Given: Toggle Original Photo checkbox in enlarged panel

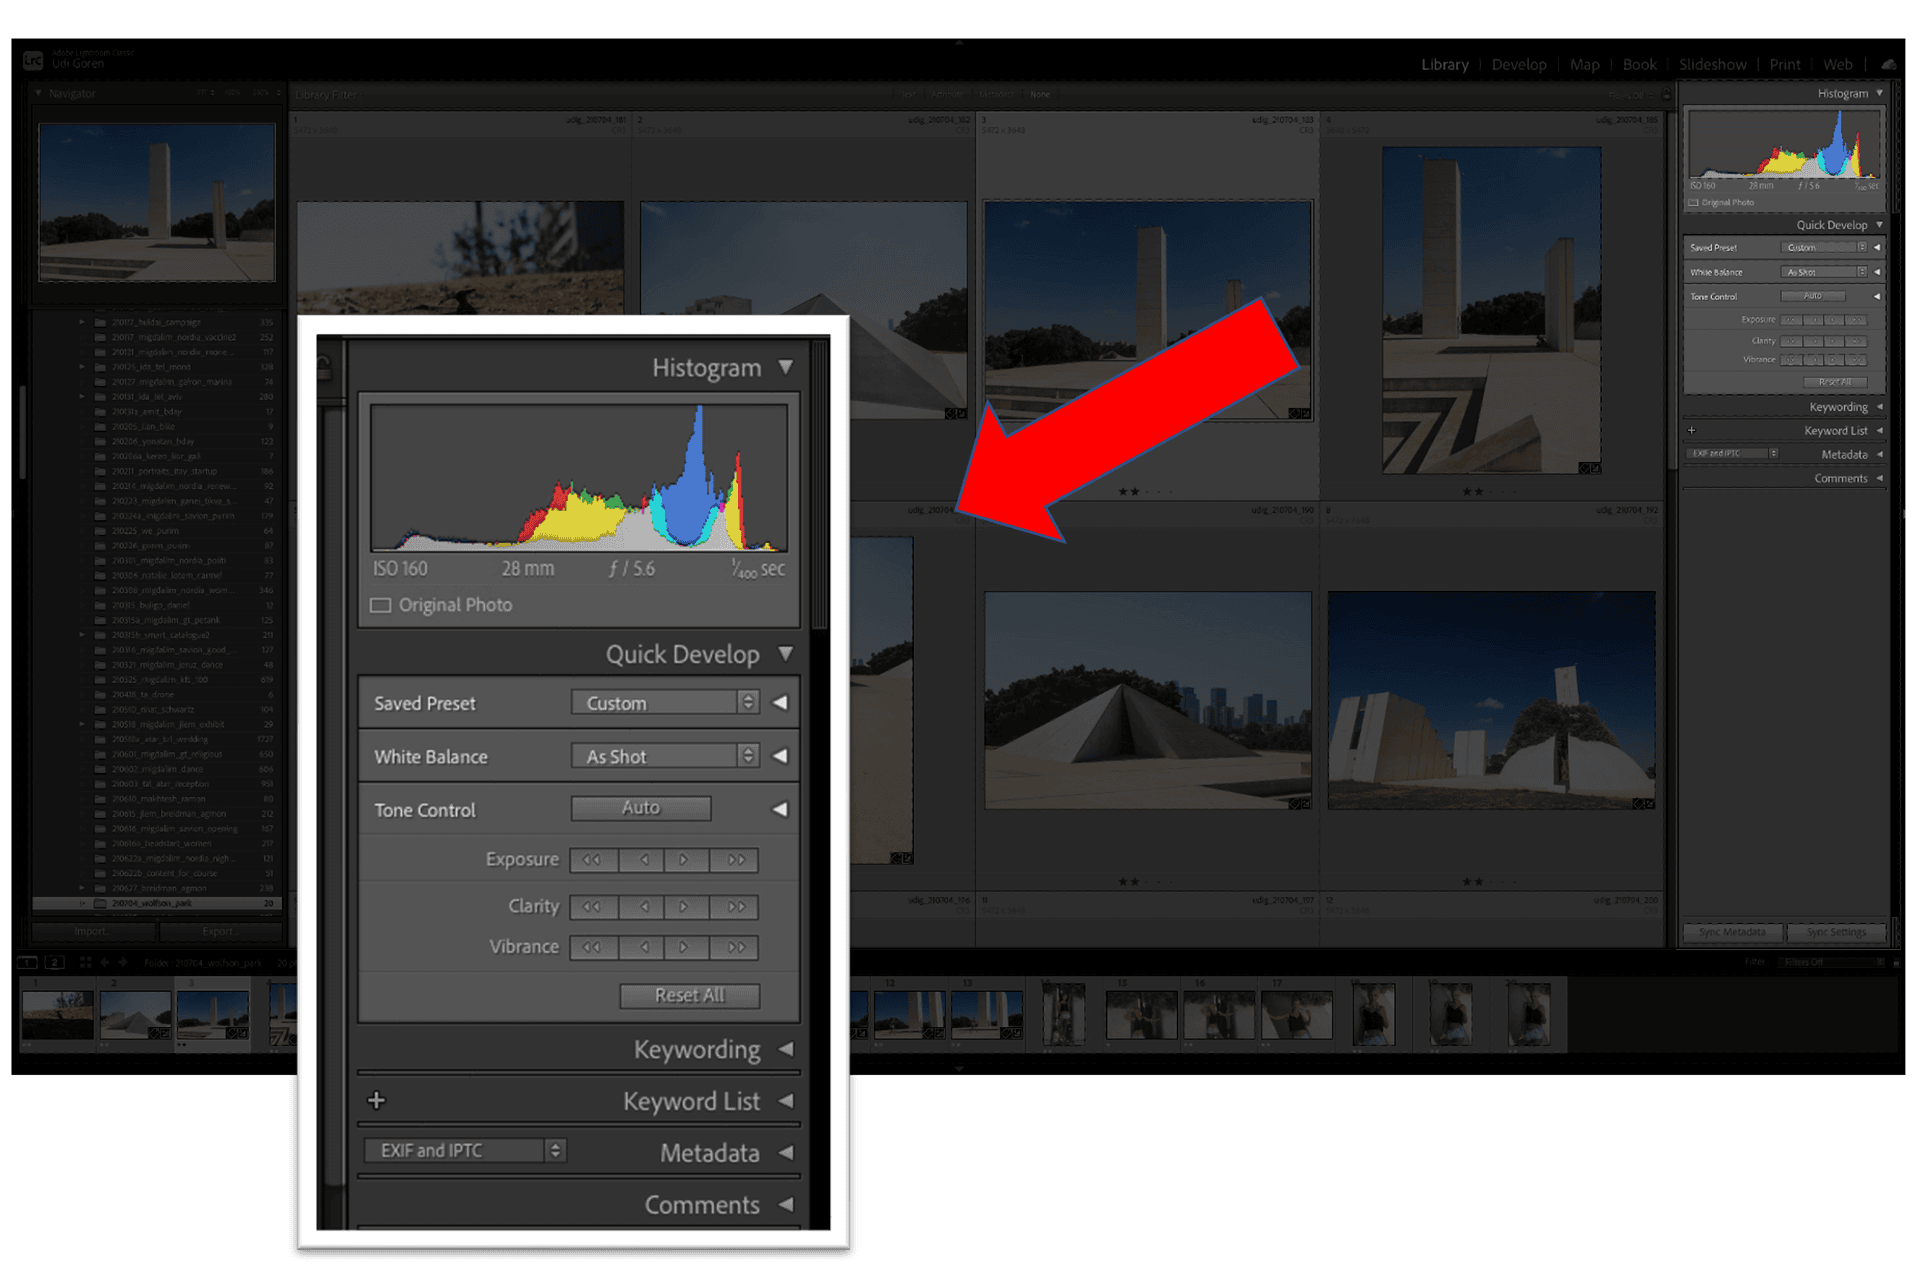Looking at the screenshot, I should (x=381, y=605).
